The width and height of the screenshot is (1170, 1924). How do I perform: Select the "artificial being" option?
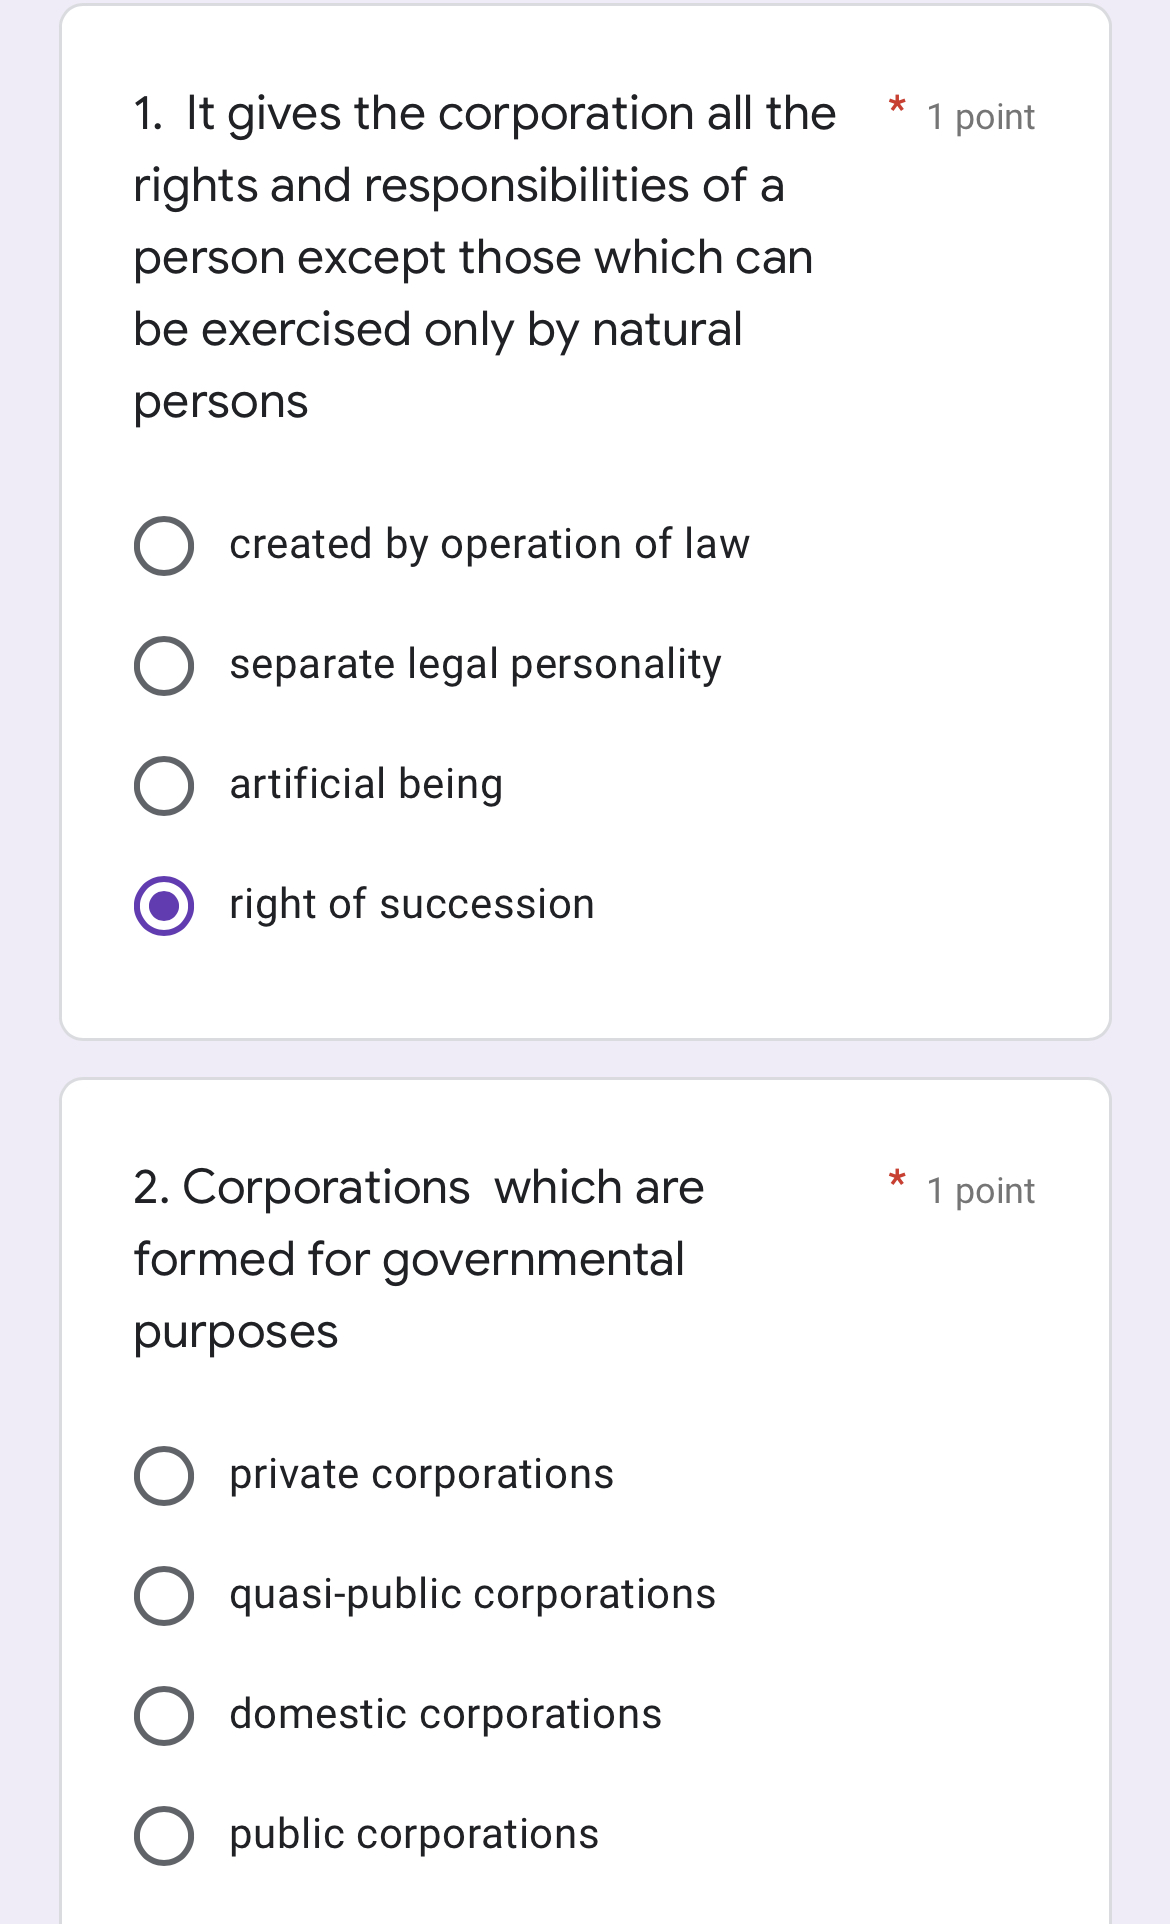point(163,785)
